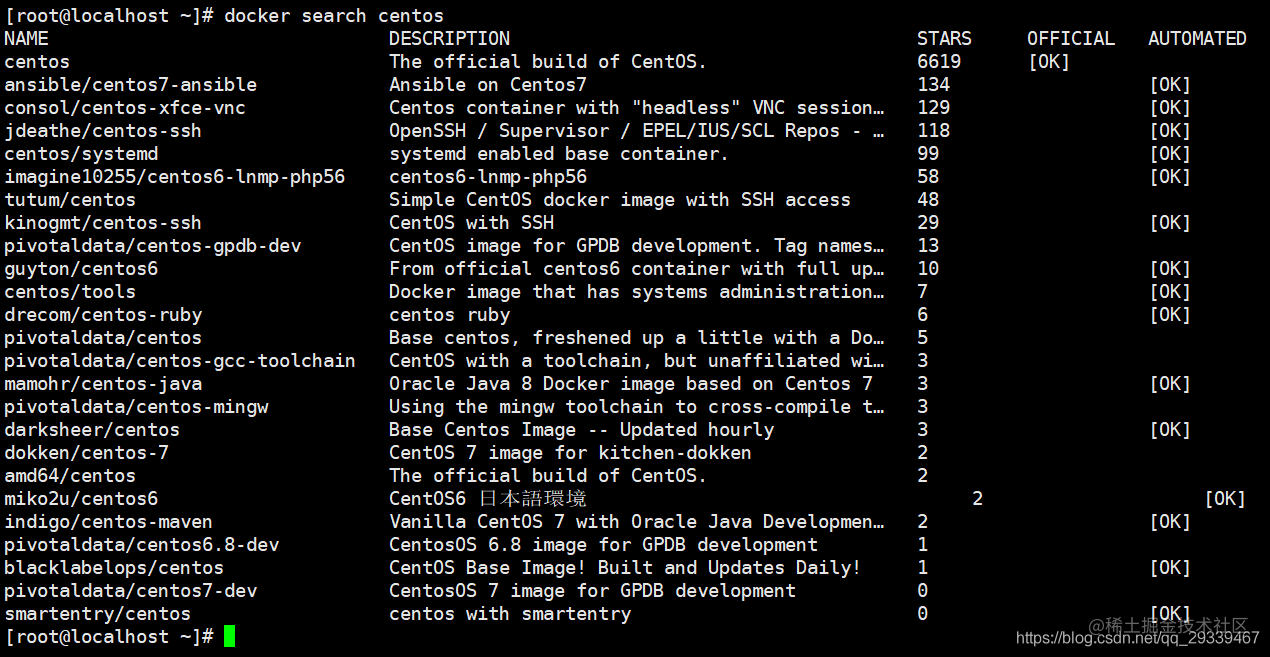The image size is (1270, 657).
Task: Click 'dokken/centos-7' image name
Action: coord(86,453)
